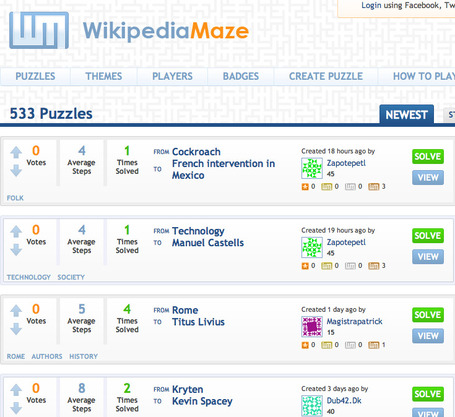Open the Manuel Castells link
The image size is (455, 417).
coord(208,243)
